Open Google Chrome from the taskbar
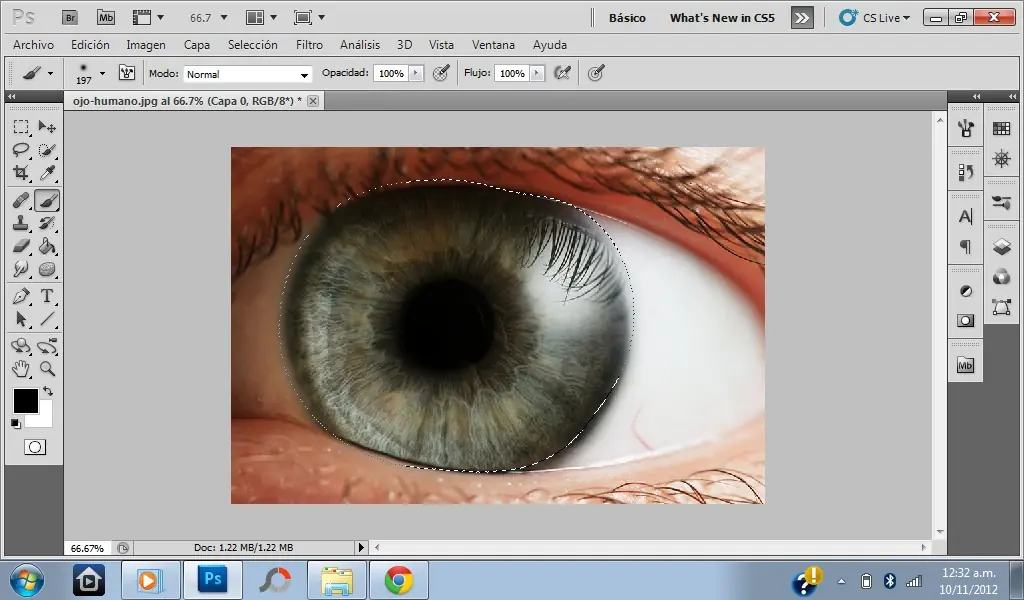 (x=399, y=580)
